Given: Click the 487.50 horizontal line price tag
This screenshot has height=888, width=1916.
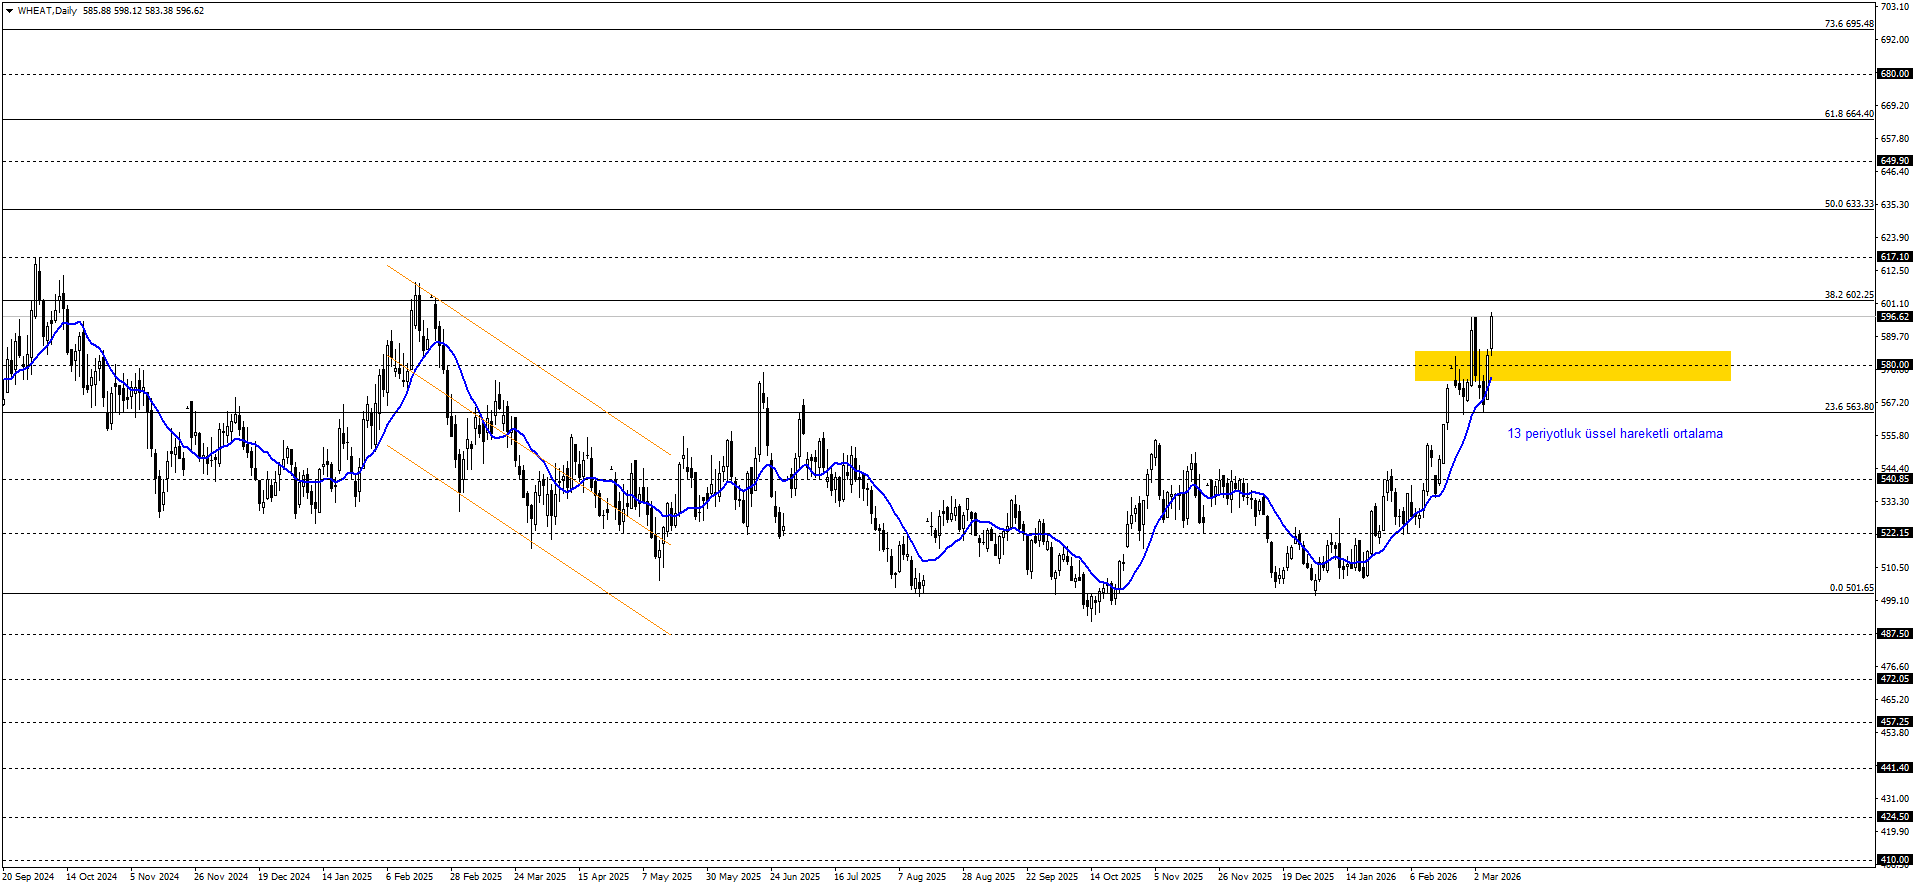Looking at the screenshot, I should [1894, 634].
